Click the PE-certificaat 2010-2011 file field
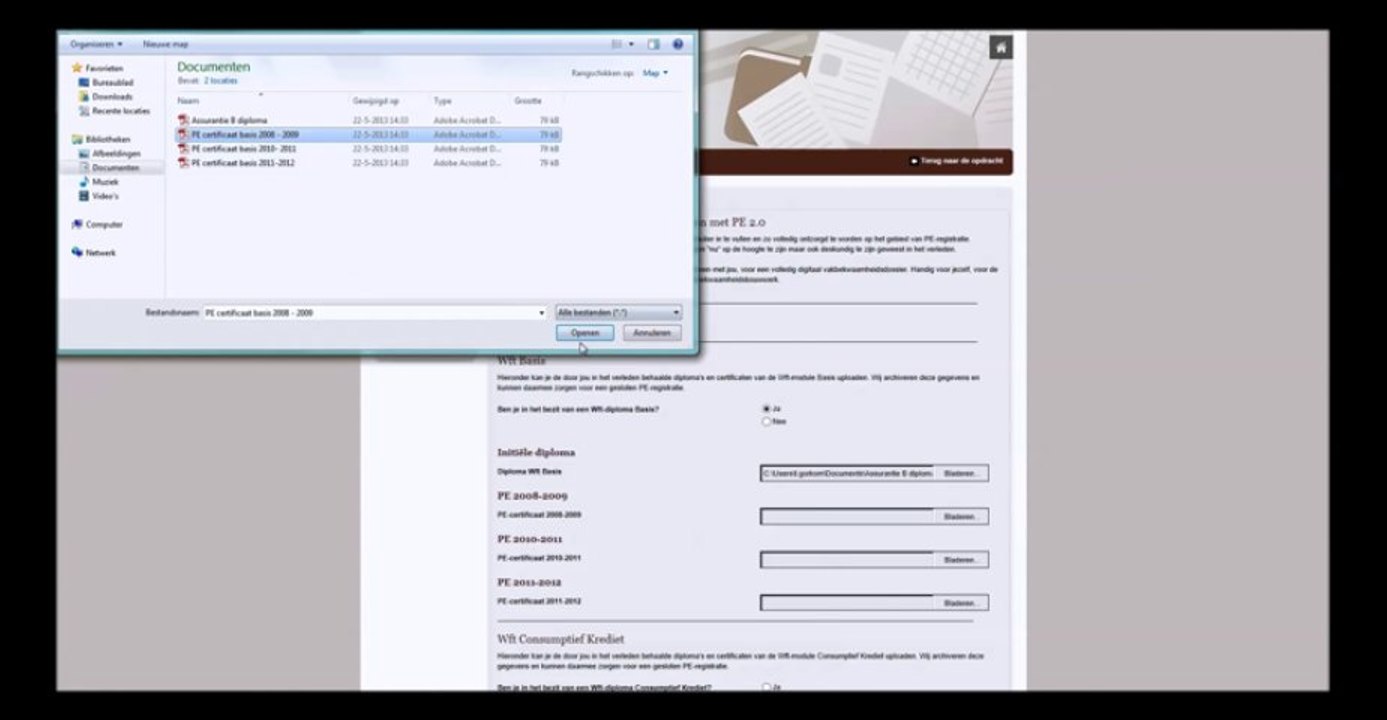Viewport: 1387px width, 720px height. [x=847, y=560]
